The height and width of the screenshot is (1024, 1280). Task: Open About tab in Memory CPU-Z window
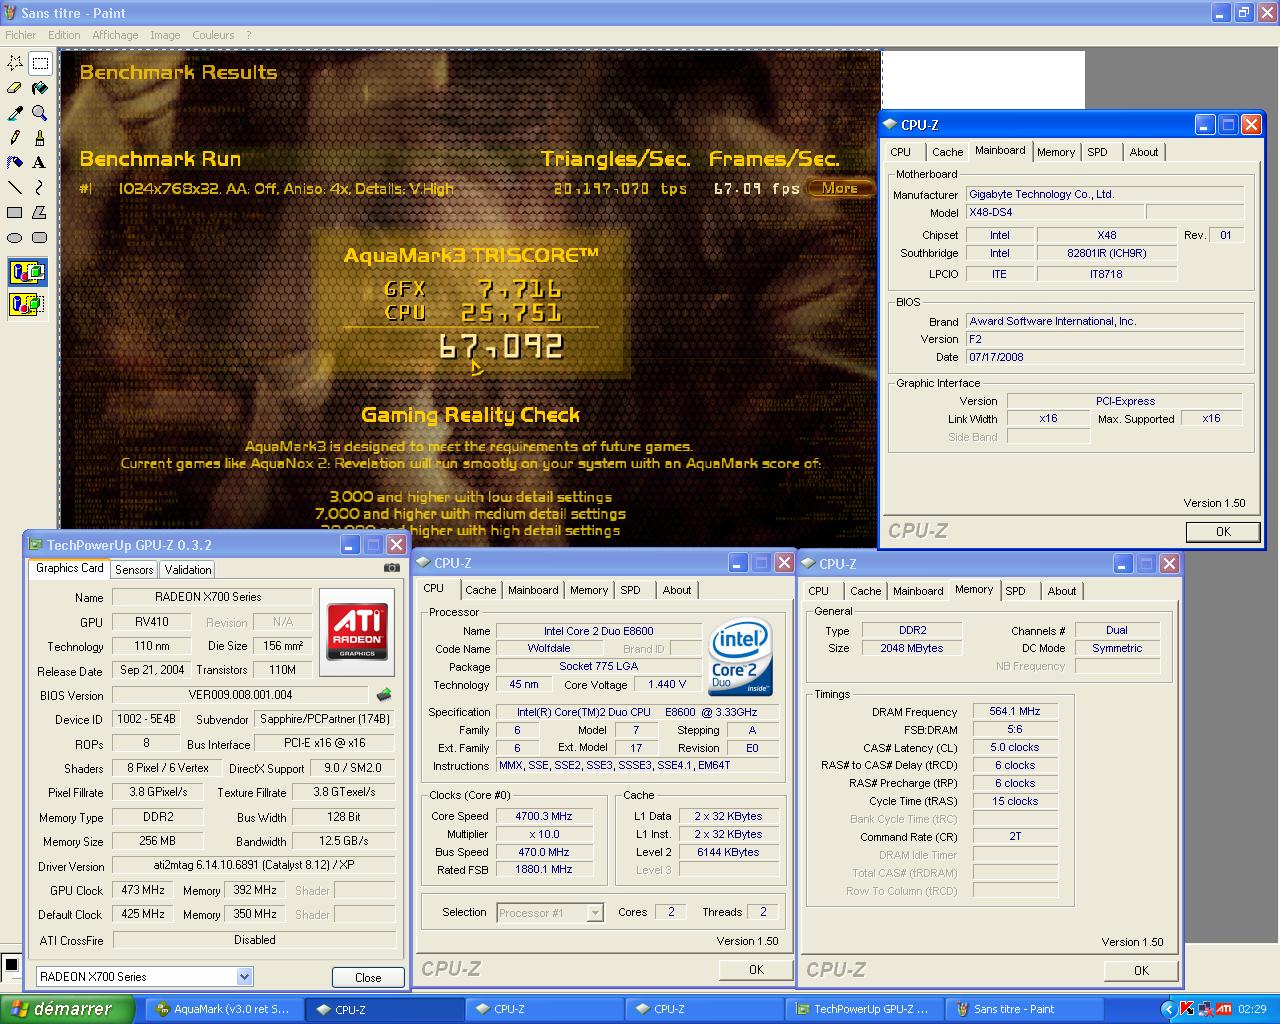1062,591
